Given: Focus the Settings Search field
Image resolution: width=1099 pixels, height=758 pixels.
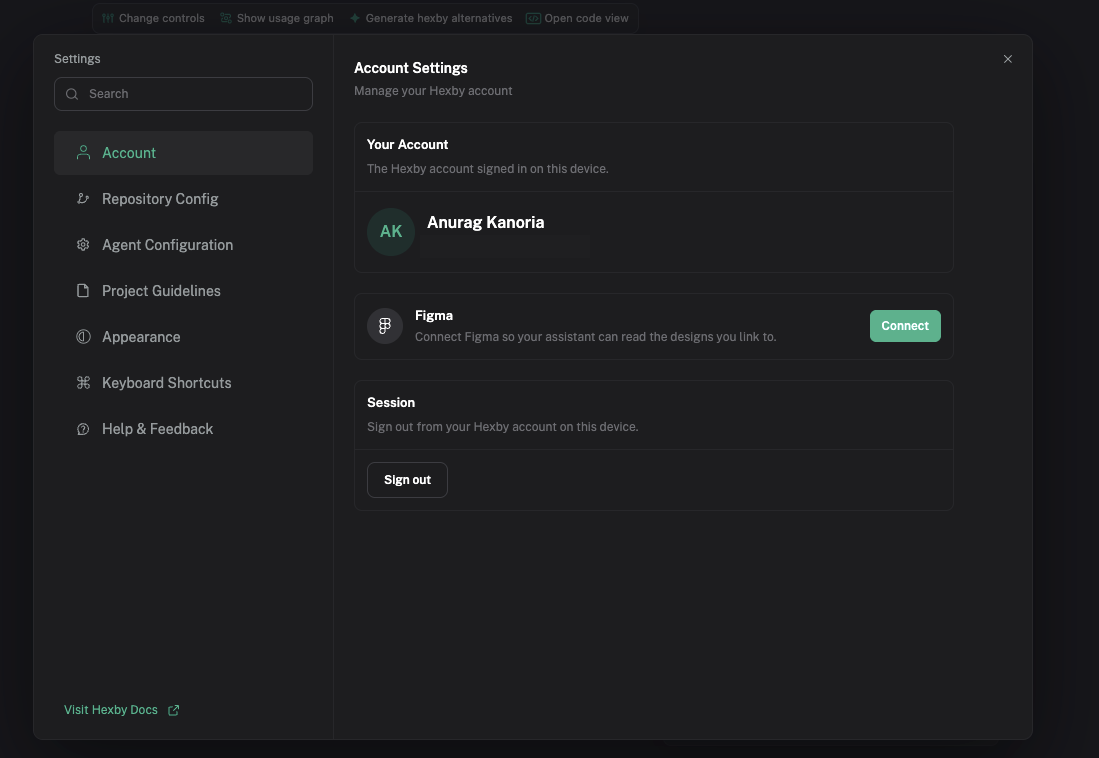Looking at the screenshot, I should [184, 94].
